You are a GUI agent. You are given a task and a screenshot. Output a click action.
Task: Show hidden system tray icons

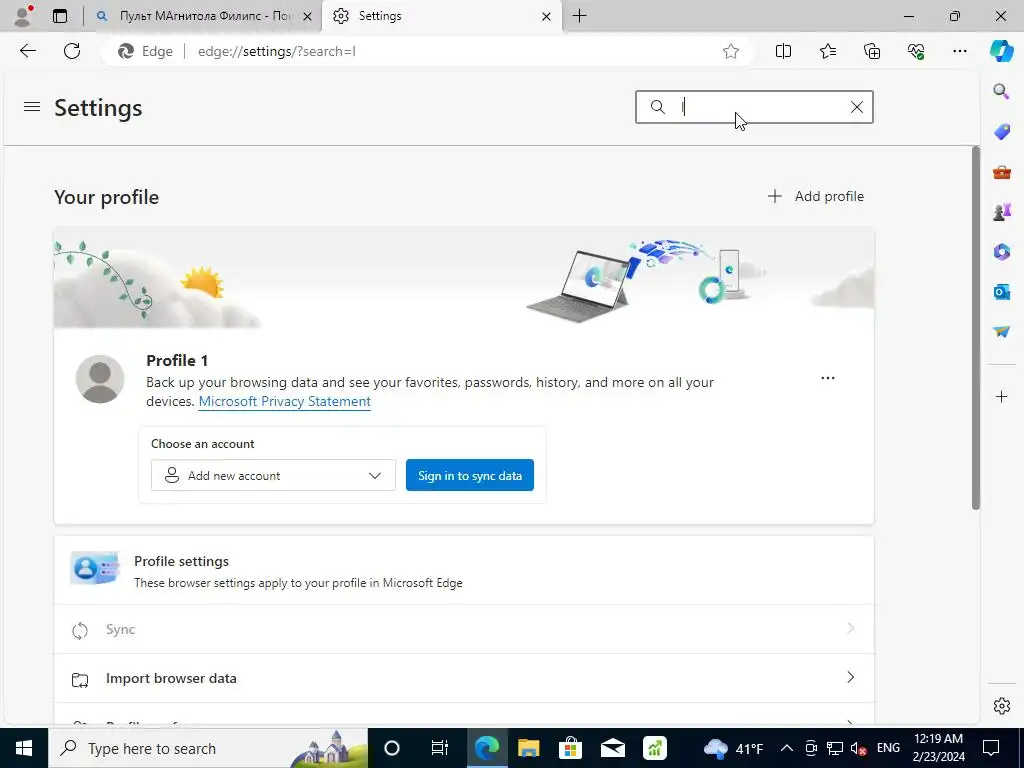787,748
